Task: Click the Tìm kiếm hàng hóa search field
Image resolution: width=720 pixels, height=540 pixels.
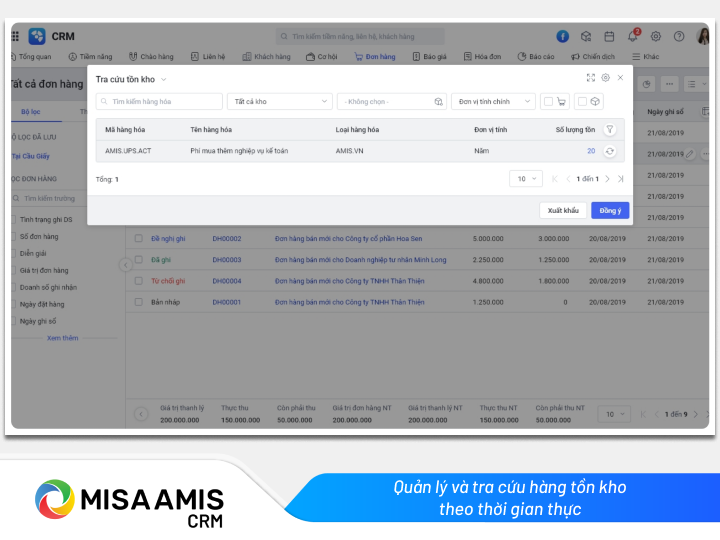Action: tap(159, 101)
